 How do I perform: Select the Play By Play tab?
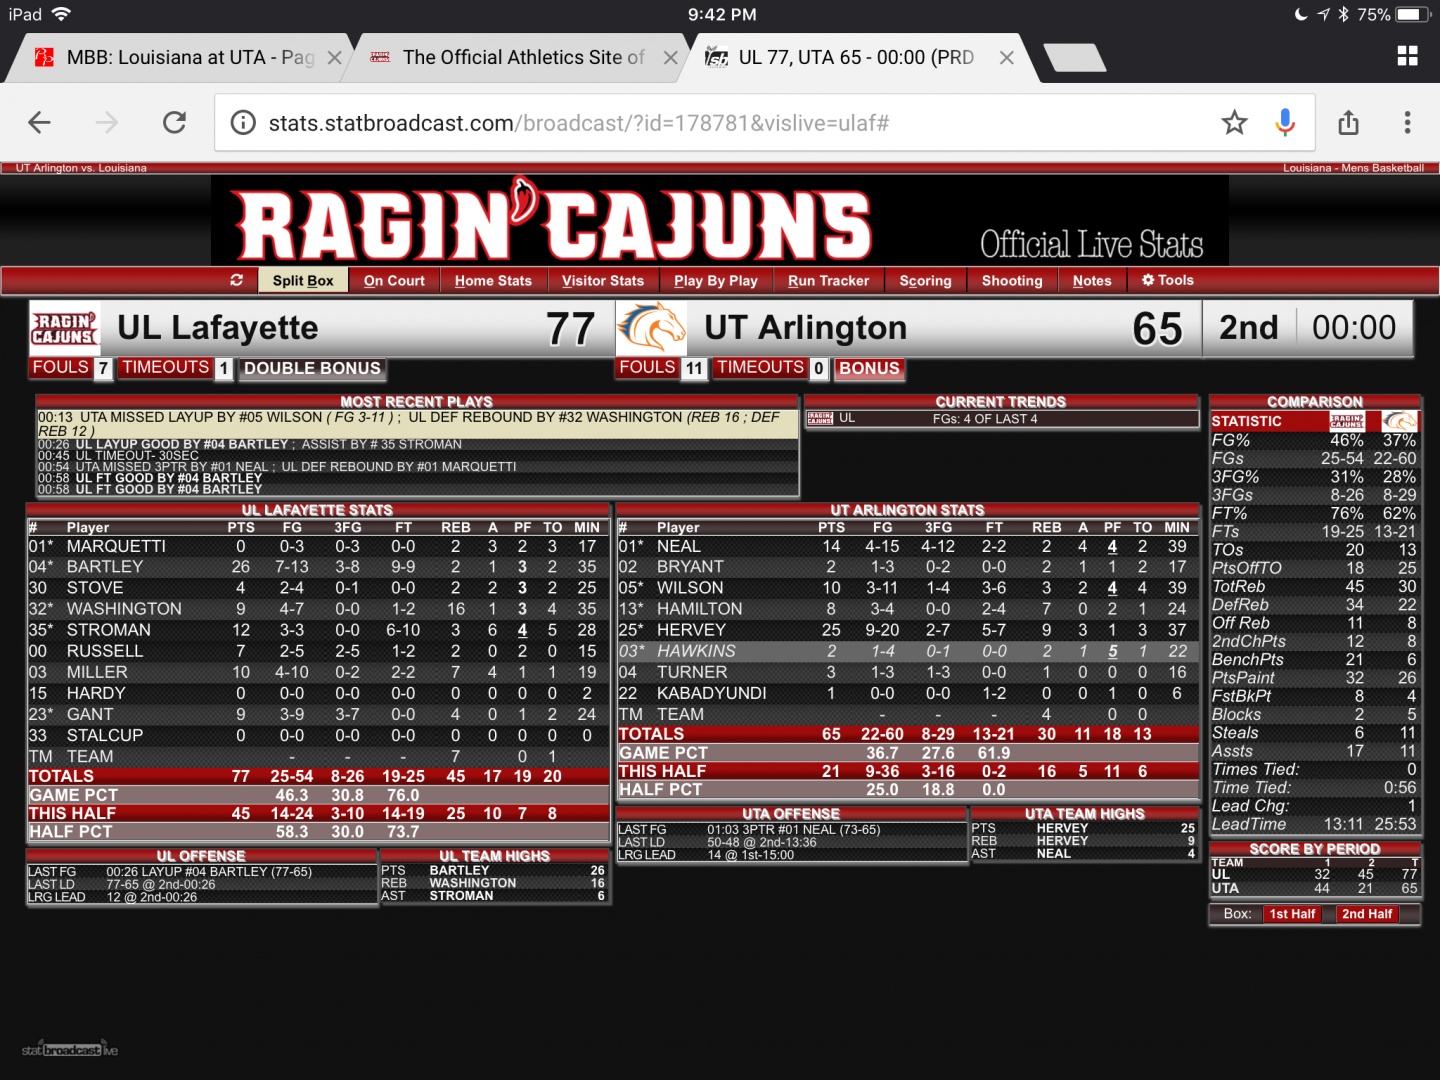tap(715, 281)
